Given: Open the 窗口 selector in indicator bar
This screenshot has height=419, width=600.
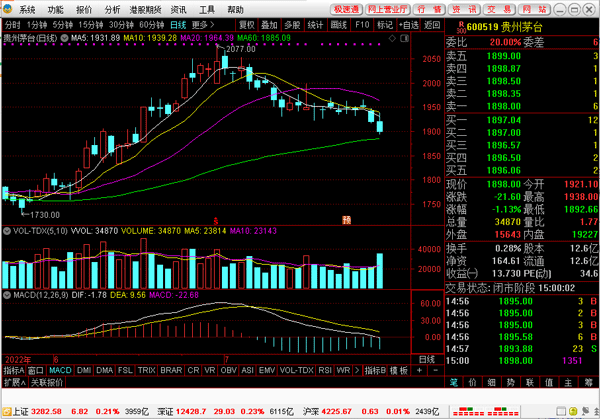Looking at the screenshot, I should coord(36,370).
